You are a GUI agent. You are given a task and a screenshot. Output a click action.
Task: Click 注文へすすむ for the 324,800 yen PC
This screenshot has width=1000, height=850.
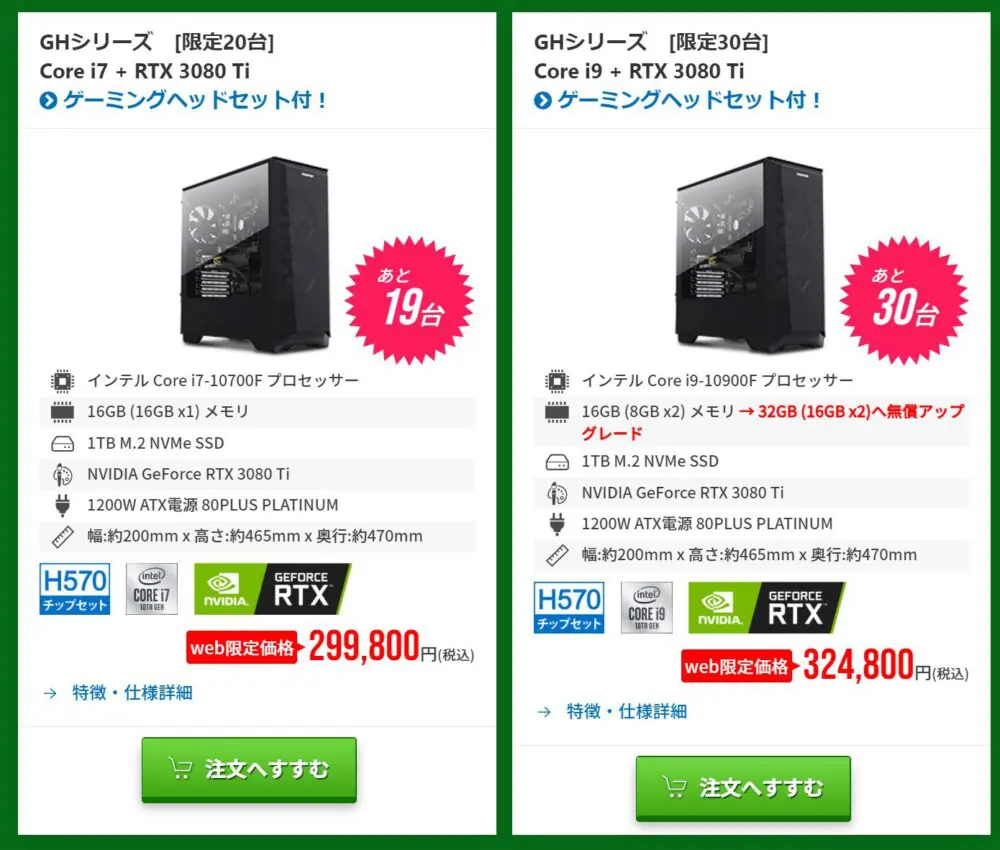pos(743,788)
